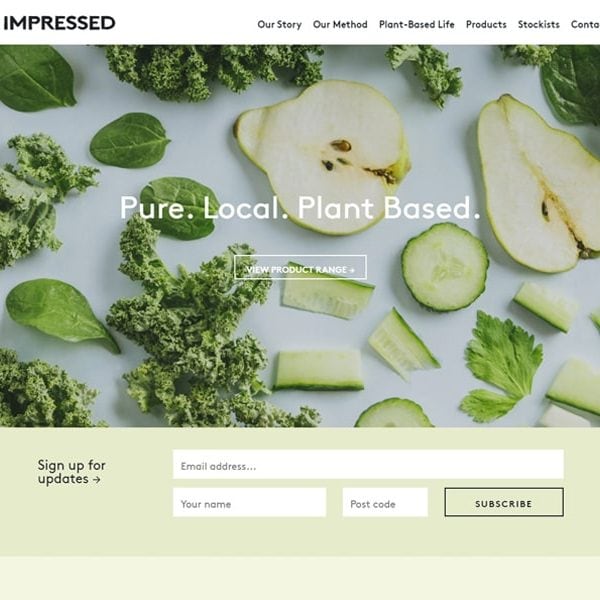Click the IMPRESSED logo
The width and height of the screenshot is (600, 600).
[59, 23]
